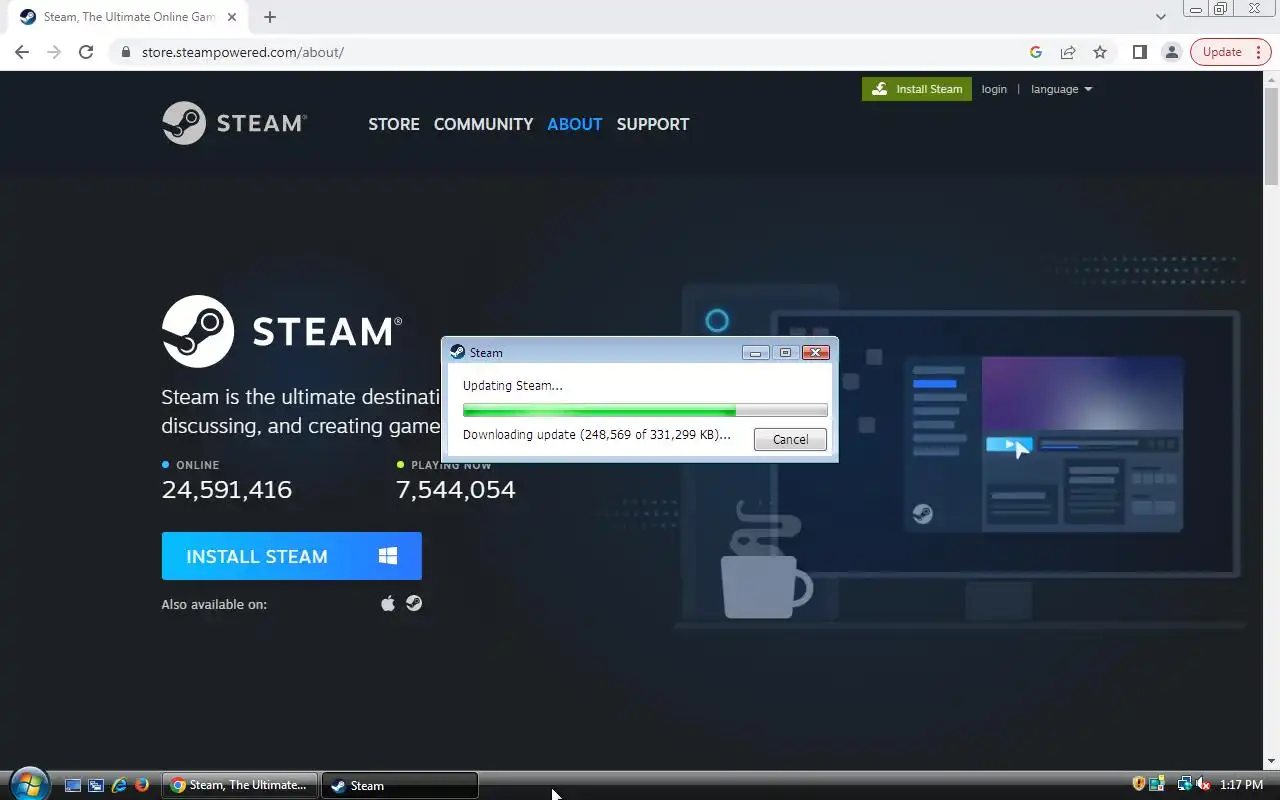The width and height of the screenshot is (1280, 800).
Task: Click the Steam logo in the site header
Action: coord(235,123)
